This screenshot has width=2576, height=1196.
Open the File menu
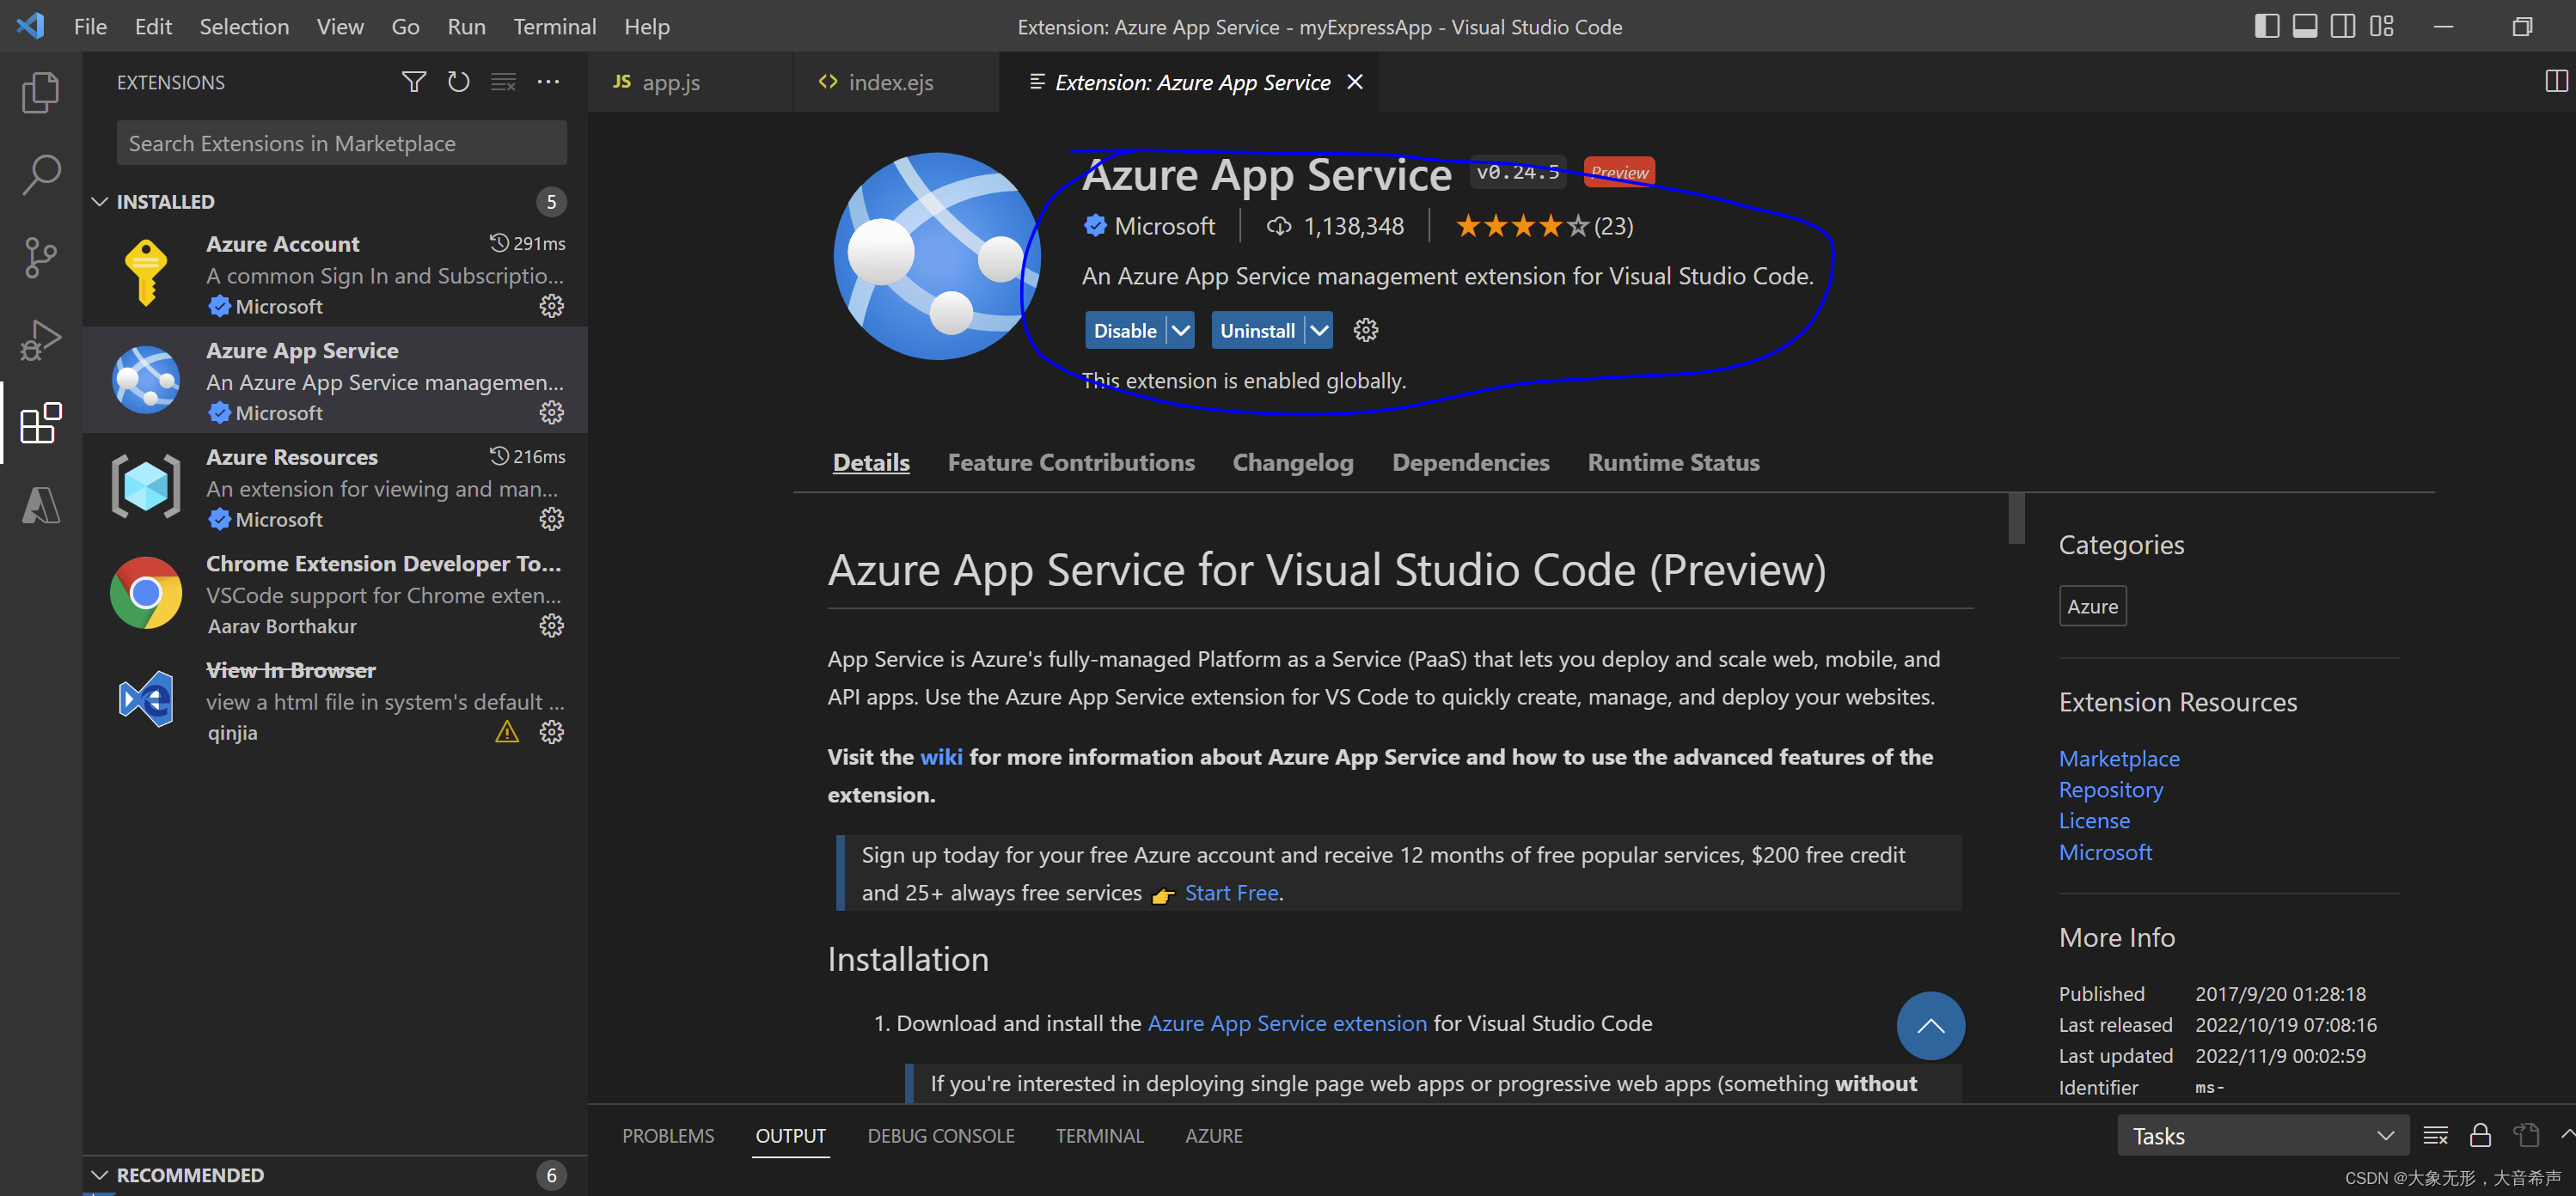[x=90, y=26]
